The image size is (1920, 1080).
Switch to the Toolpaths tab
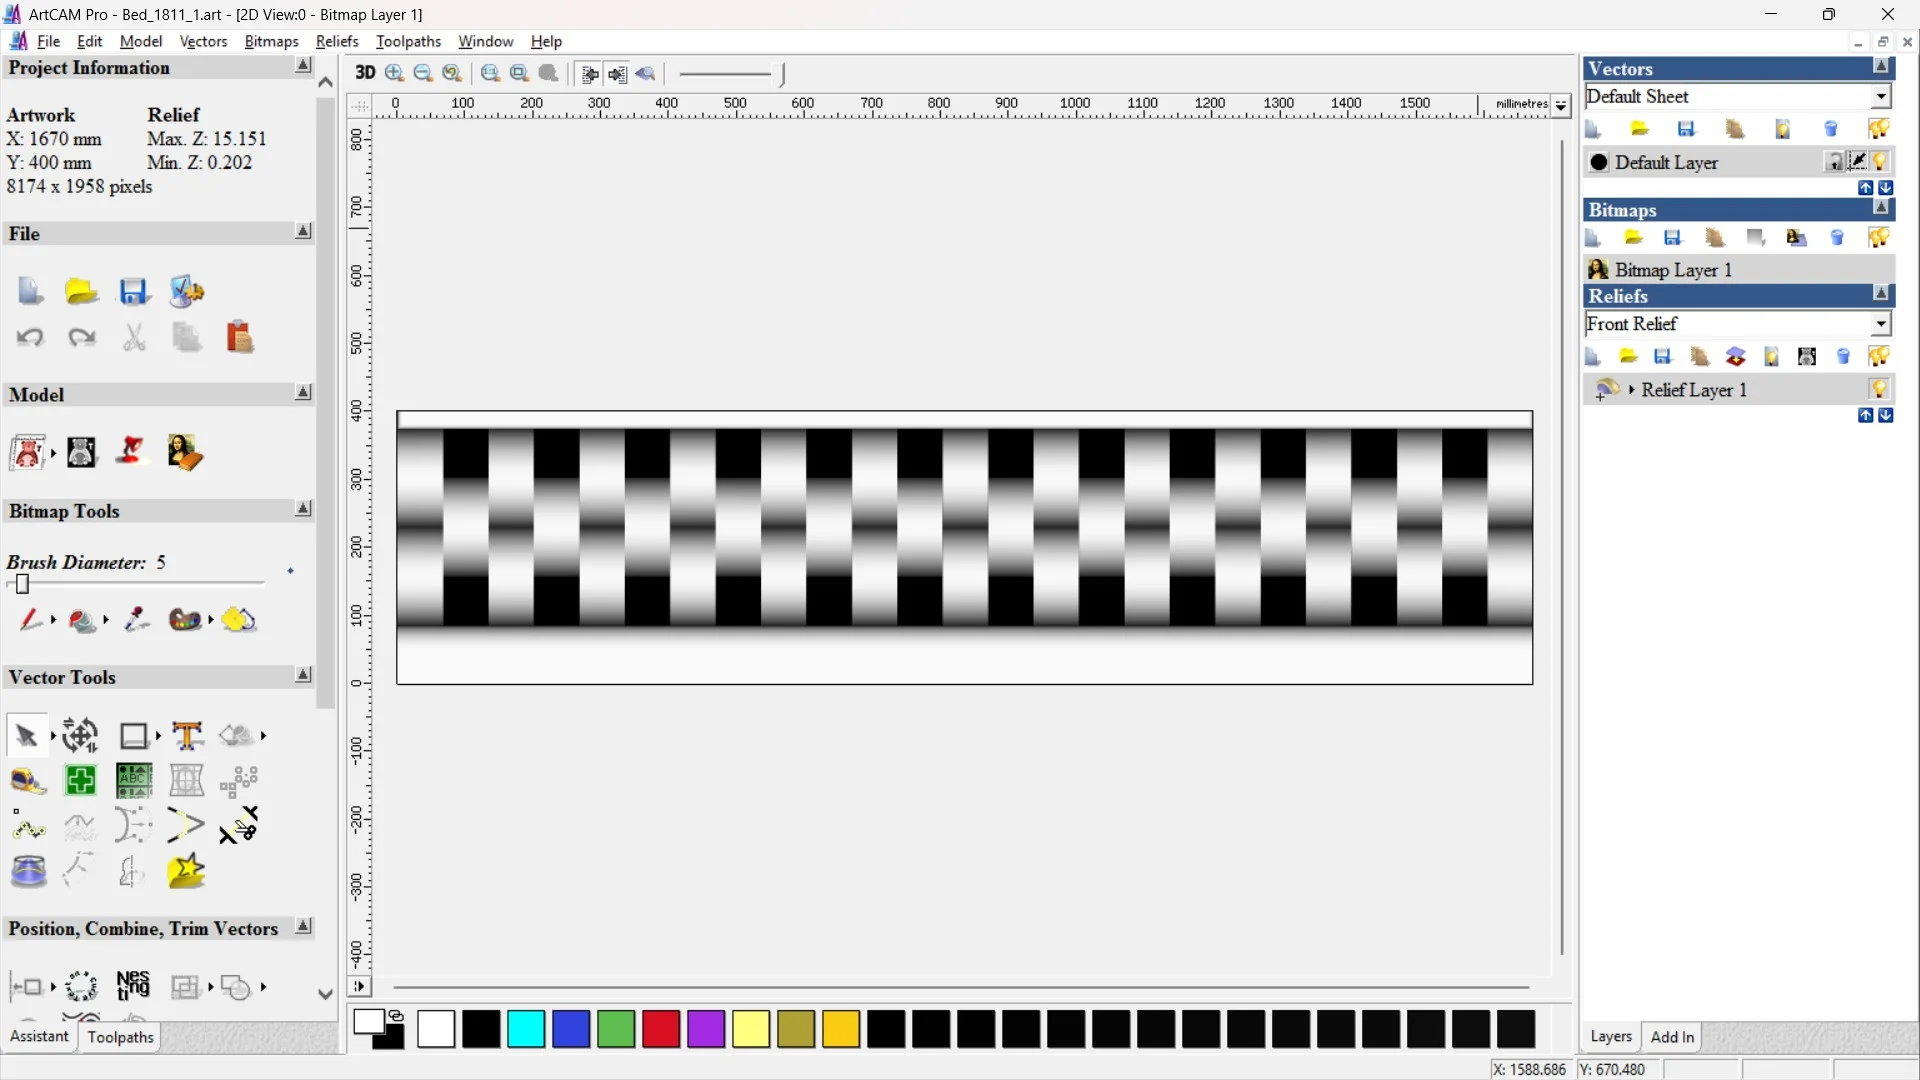pos(120,1037)
